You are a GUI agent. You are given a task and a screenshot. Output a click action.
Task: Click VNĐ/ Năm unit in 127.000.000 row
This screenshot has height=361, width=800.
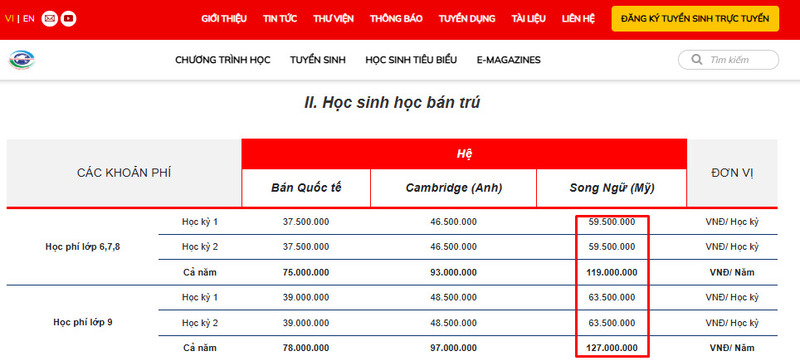point(732,348)
